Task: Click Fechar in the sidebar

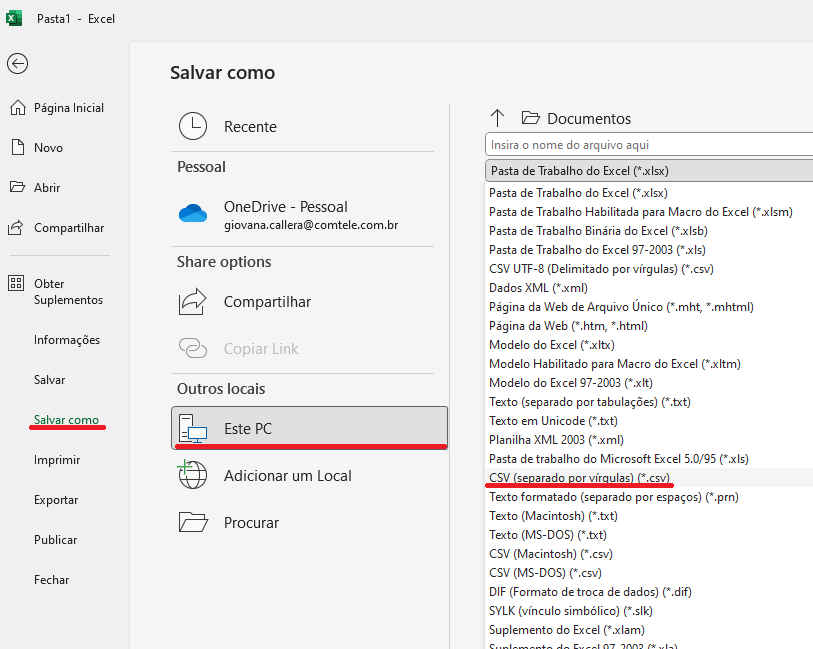Action: pos(51,580)
